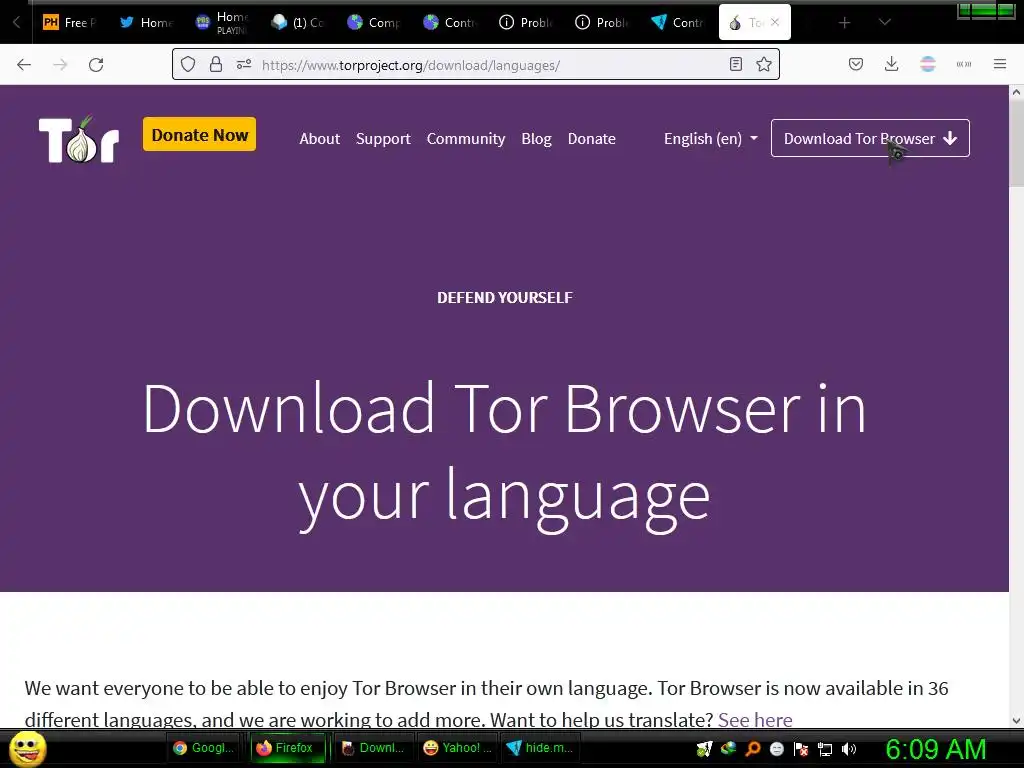Open the Yahoo! taskbar window

[457, 748]
